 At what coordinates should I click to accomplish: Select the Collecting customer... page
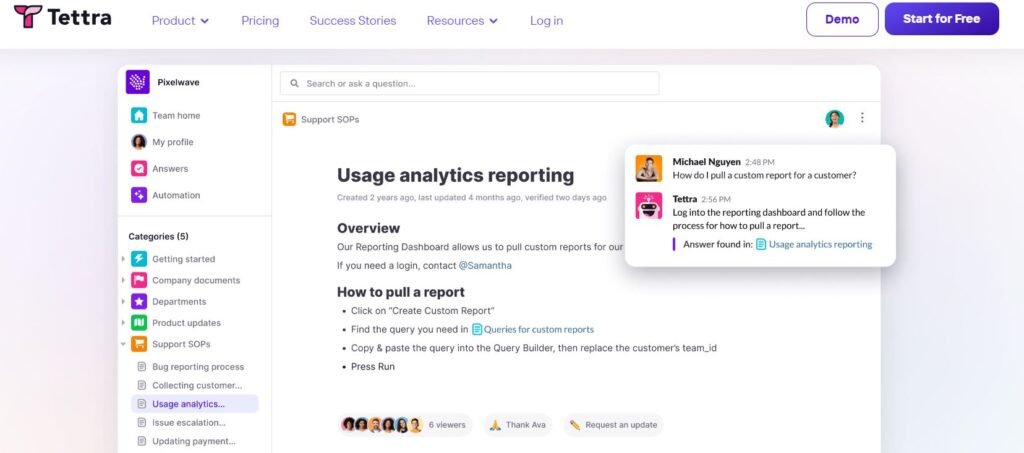(x=195, y=385)
